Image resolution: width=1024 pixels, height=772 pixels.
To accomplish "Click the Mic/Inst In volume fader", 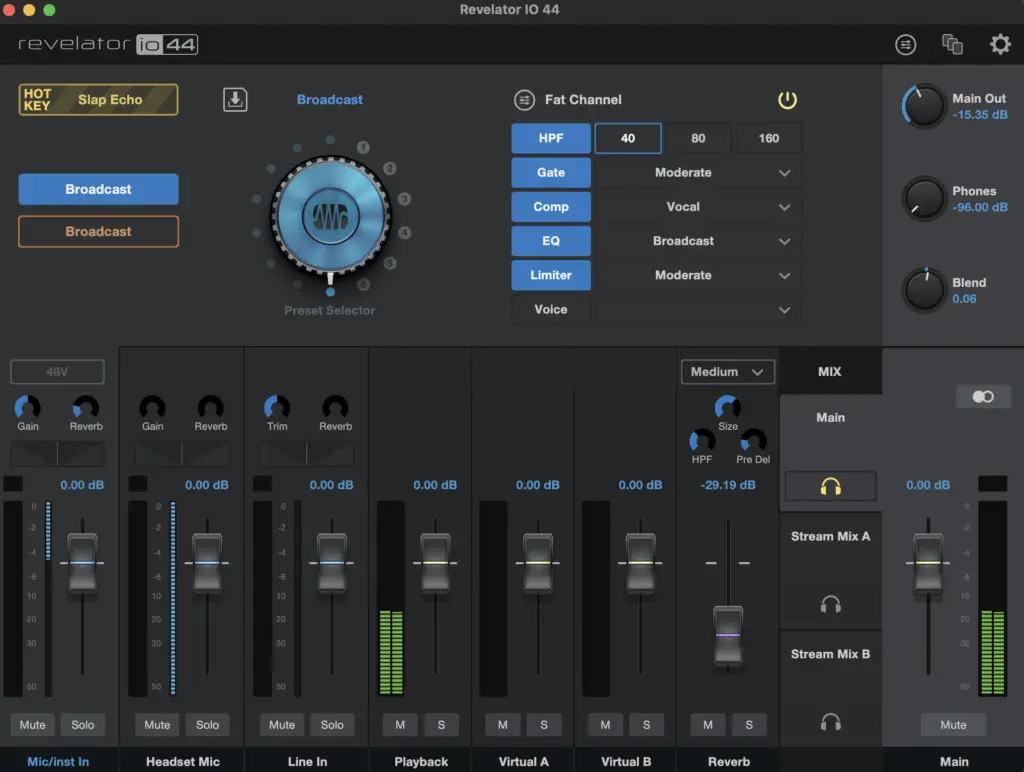I will (x=82, y=563).
